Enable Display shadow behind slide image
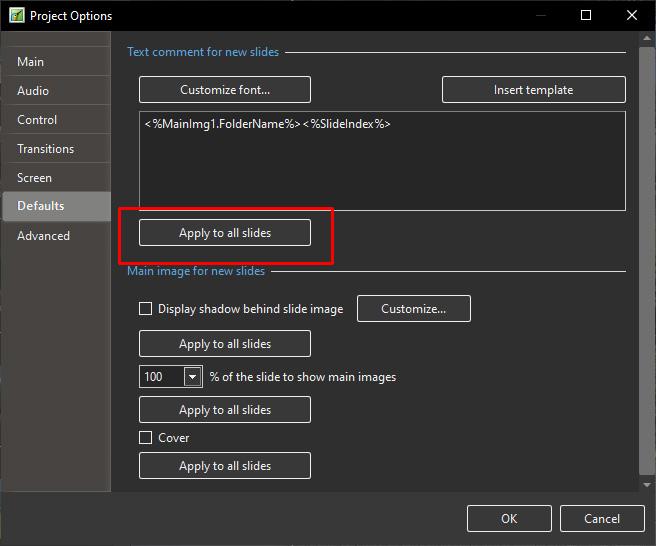This screenshot has width=656, height=546. 146,309
